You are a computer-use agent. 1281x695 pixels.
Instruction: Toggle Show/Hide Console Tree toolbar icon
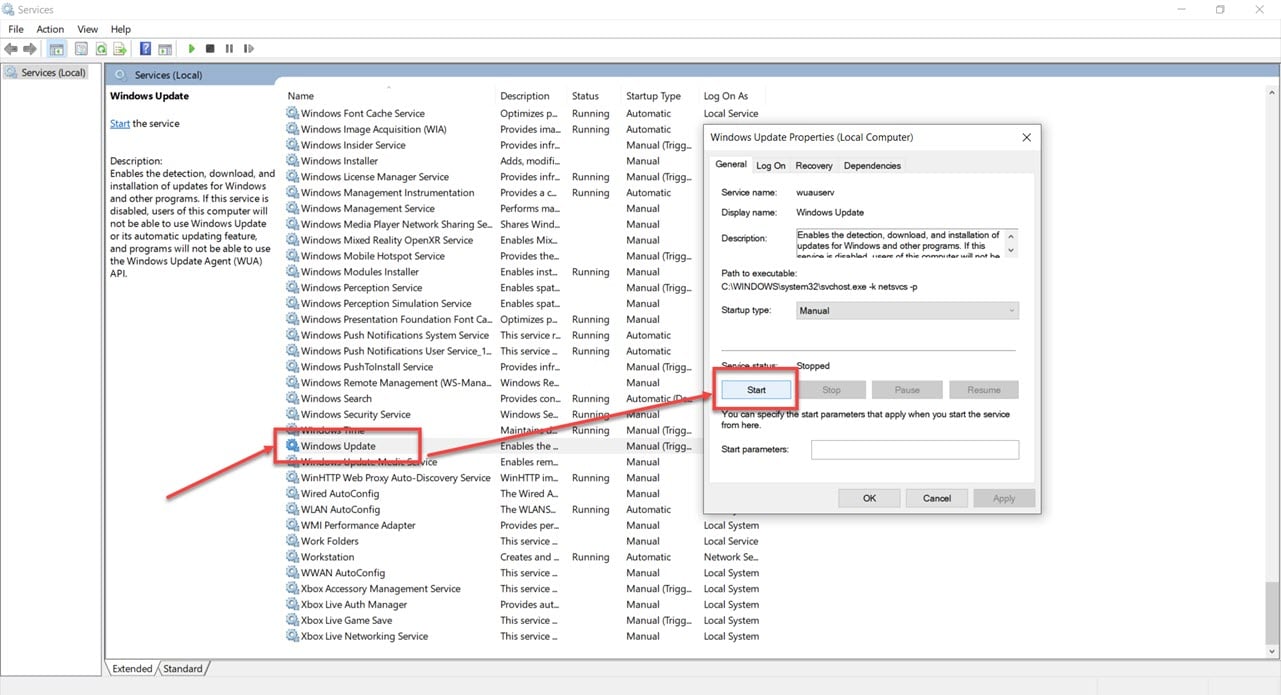pyautogui.click(x=57, y=48)
